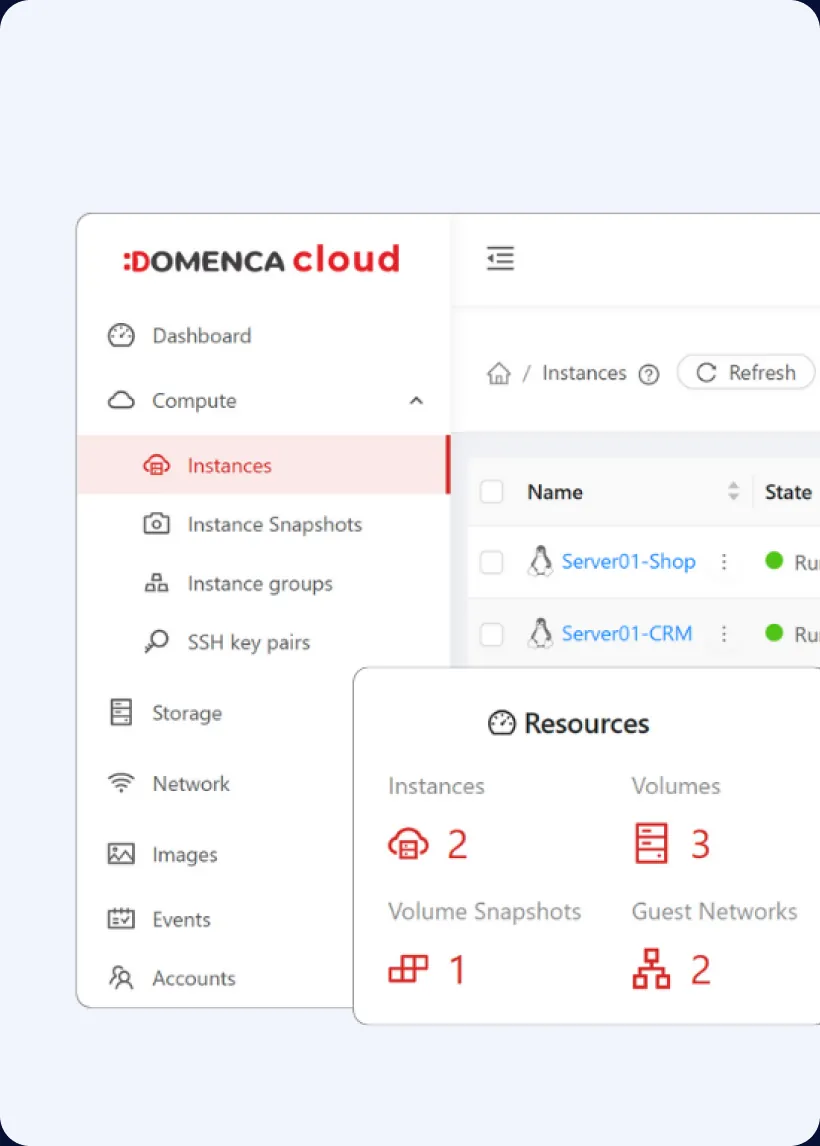Click the Linux penguin icon for Server01-CRM
The image size is (820, 1146).
point(540,633)
